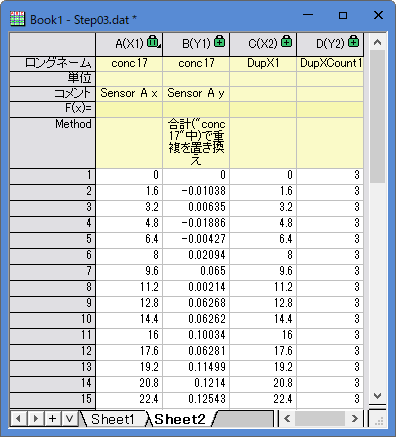Click the horizontal scrollbar right arrow
The width and height of the screenshot is (396, 437).
[355, 418]
